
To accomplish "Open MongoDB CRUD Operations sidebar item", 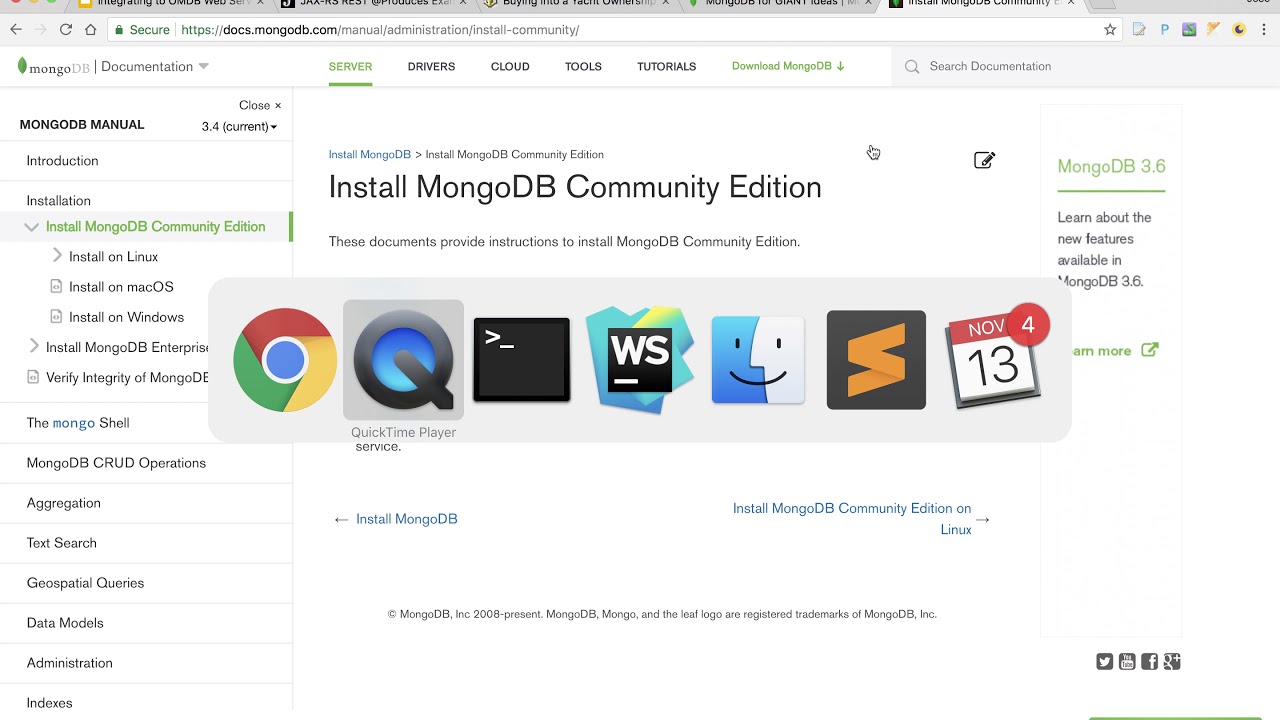I will pos(116,463).
